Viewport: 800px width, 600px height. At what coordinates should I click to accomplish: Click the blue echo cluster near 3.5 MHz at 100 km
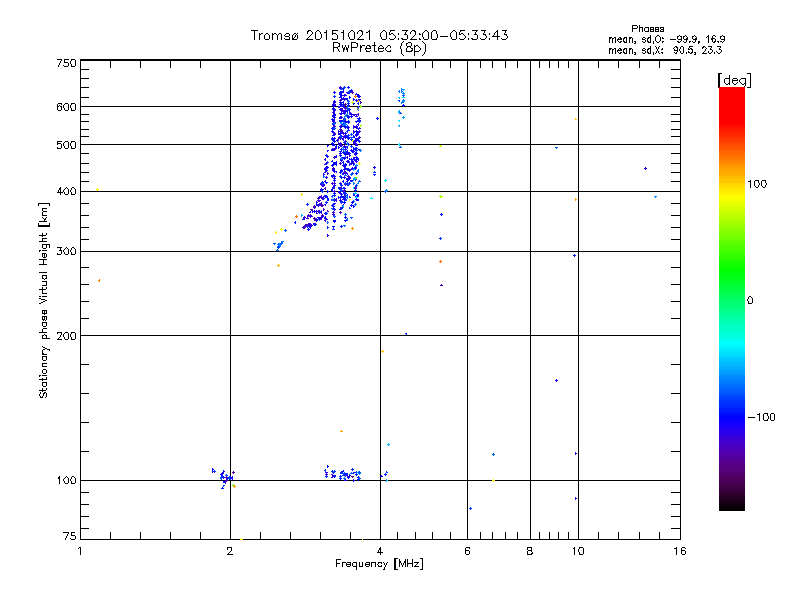(343, 474)
